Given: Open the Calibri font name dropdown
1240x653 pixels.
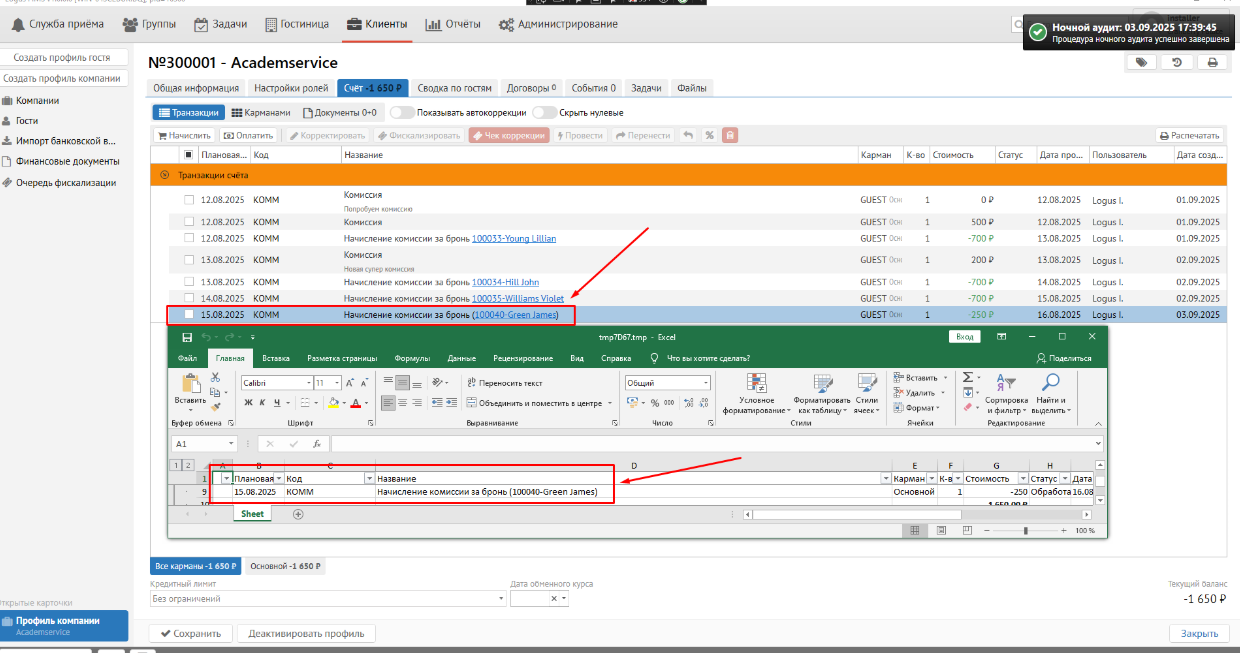Looking at the screenshot, I should tap(307, 383).
